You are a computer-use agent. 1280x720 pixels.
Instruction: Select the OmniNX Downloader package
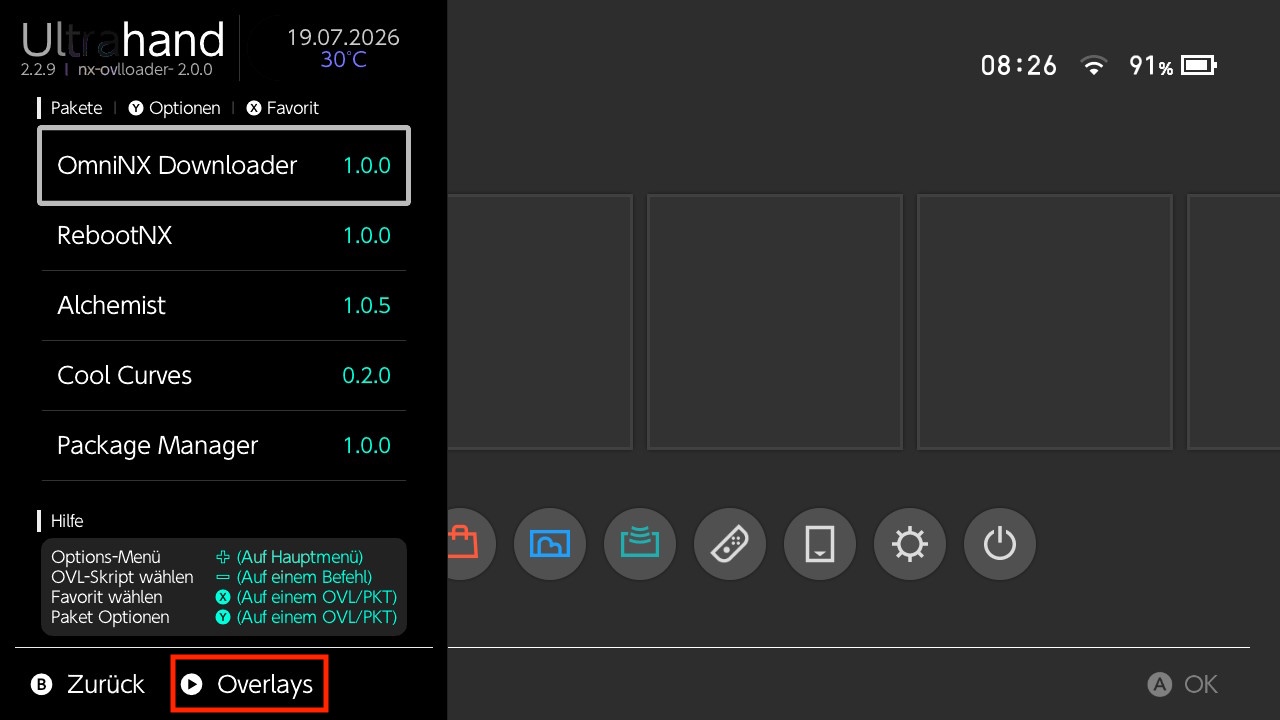point(224,165)
